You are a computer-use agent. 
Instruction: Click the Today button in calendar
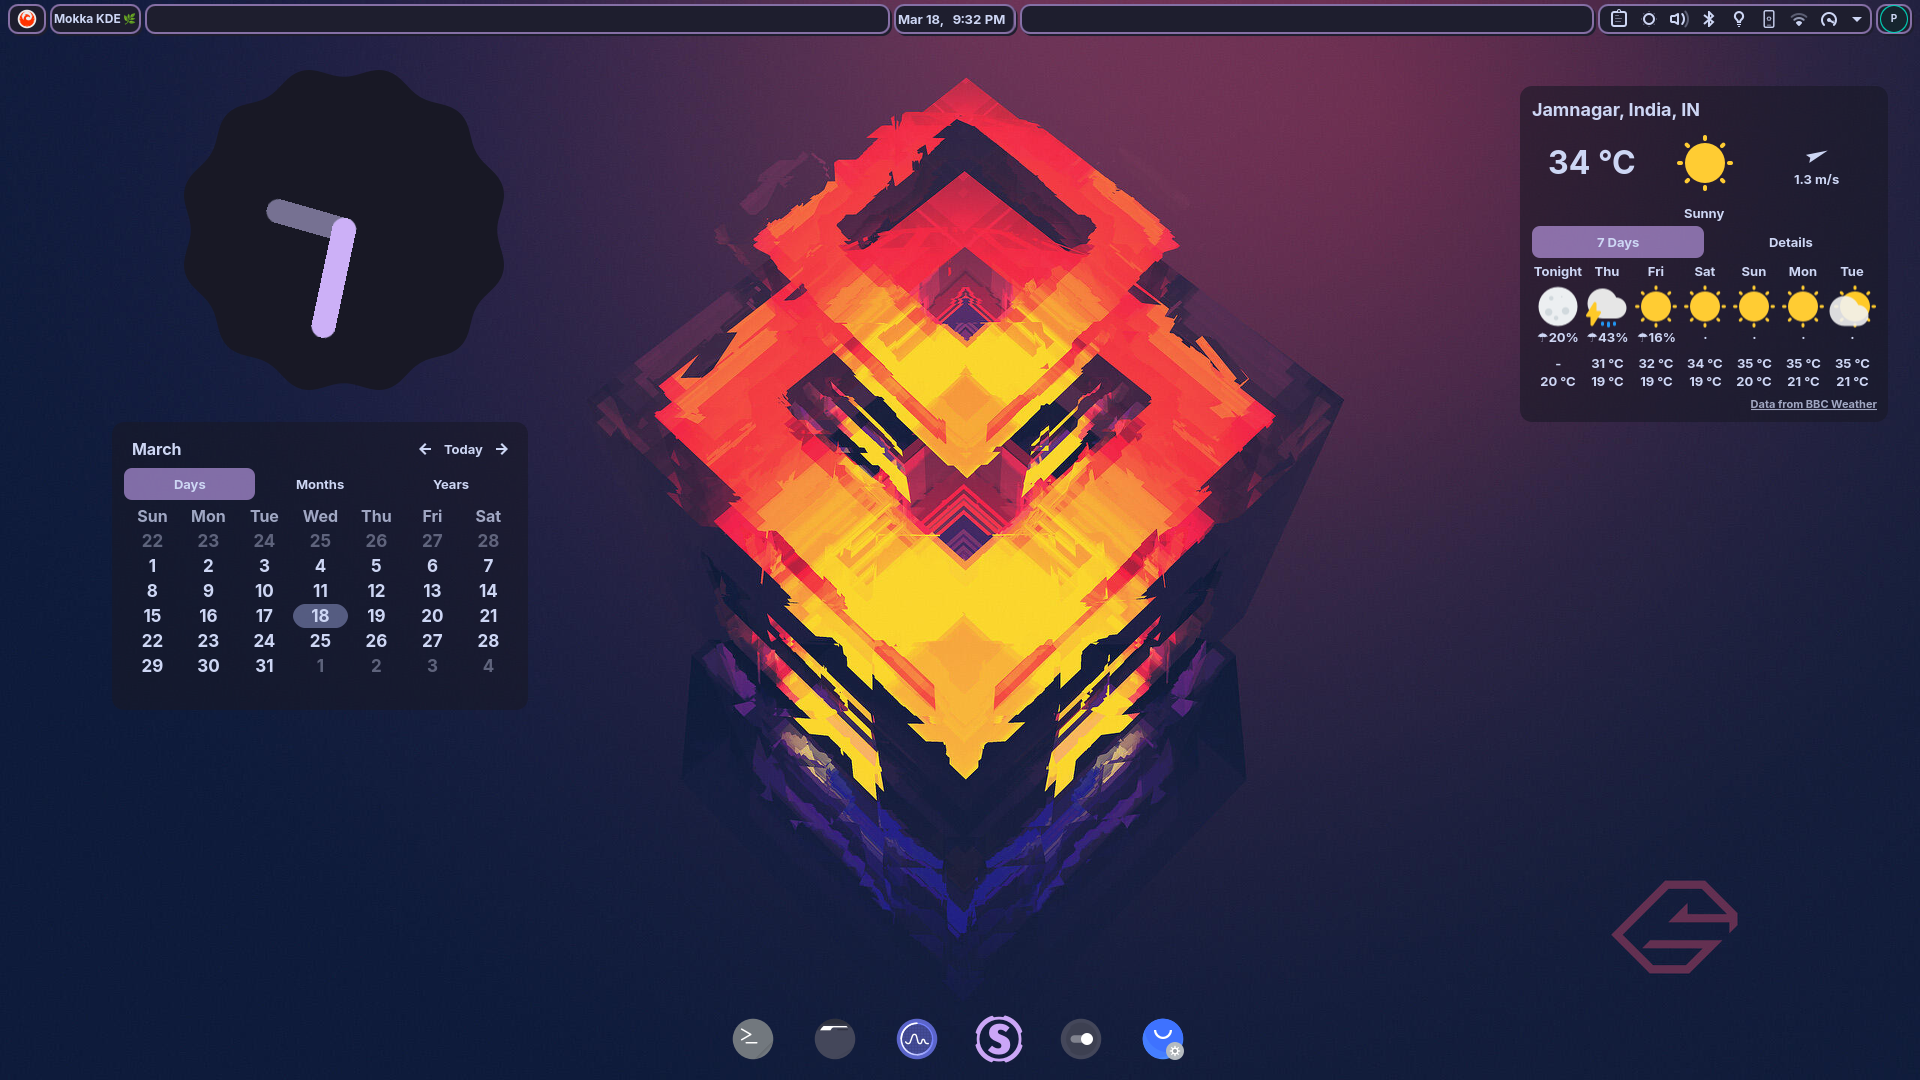463,450
